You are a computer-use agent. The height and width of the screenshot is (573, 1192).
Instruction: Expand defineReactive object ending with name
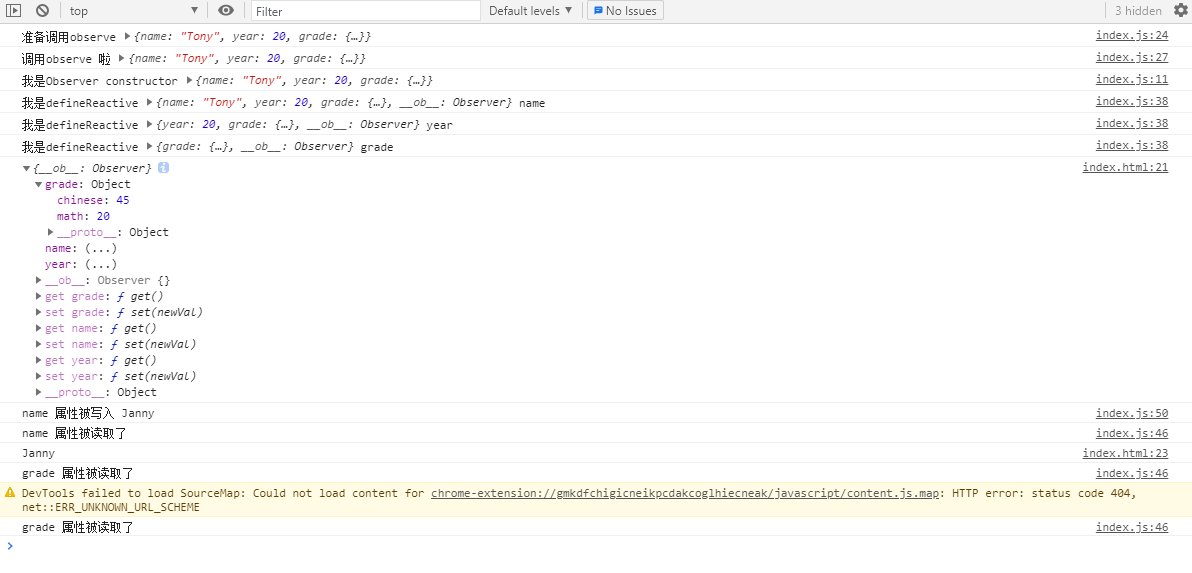[149, 102]
